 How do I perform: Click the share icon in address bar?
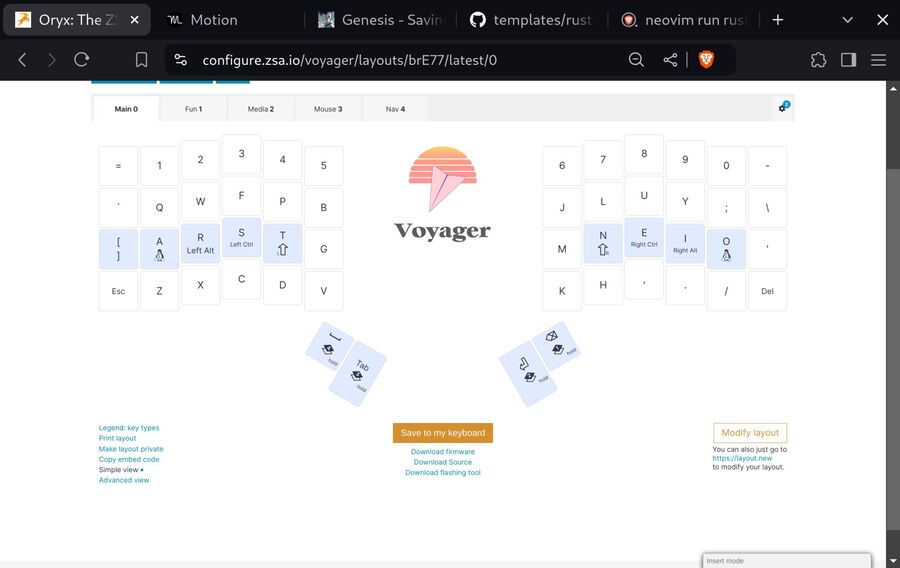(x=670, y=60)
